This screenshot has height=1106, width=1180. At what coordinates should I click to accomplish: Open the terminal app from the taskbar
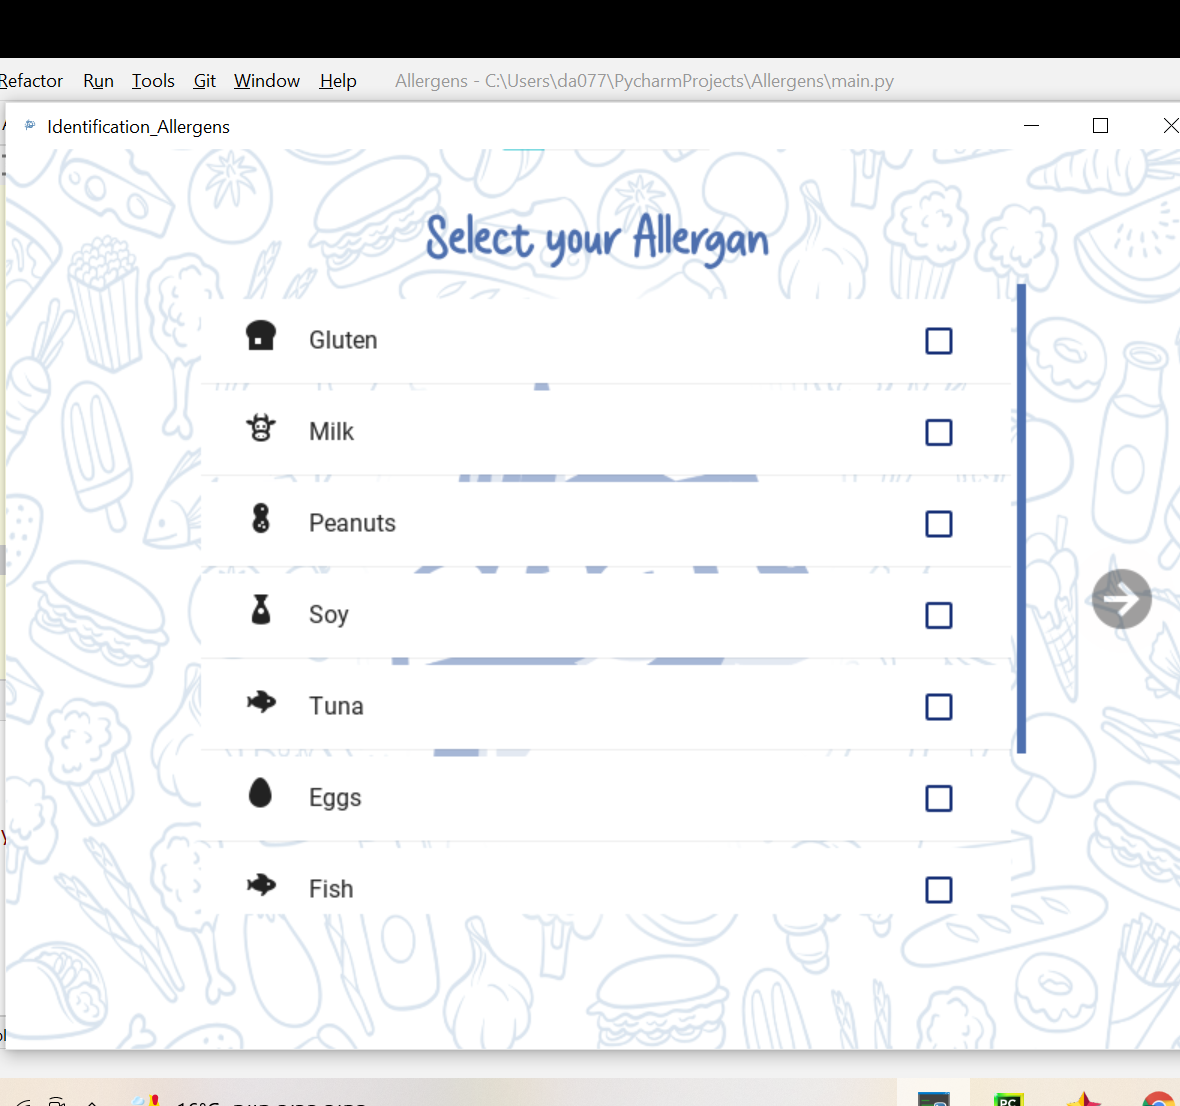(x=932, y=1097)
